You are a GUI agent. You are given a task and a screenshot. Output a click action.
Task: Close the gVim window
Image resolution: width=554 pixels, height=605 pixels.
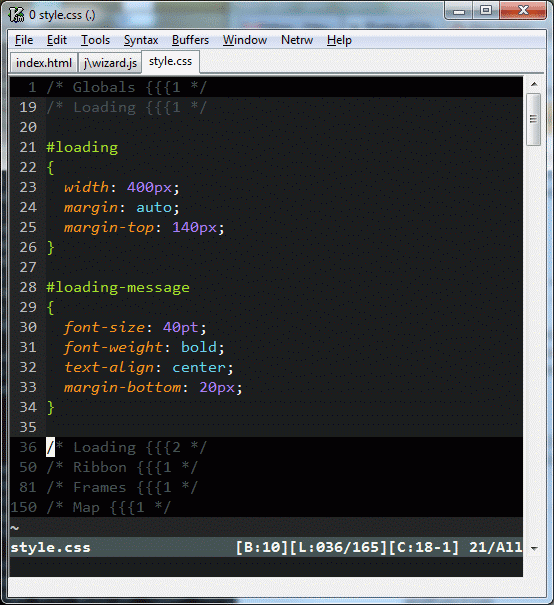(x=523, y=10)
